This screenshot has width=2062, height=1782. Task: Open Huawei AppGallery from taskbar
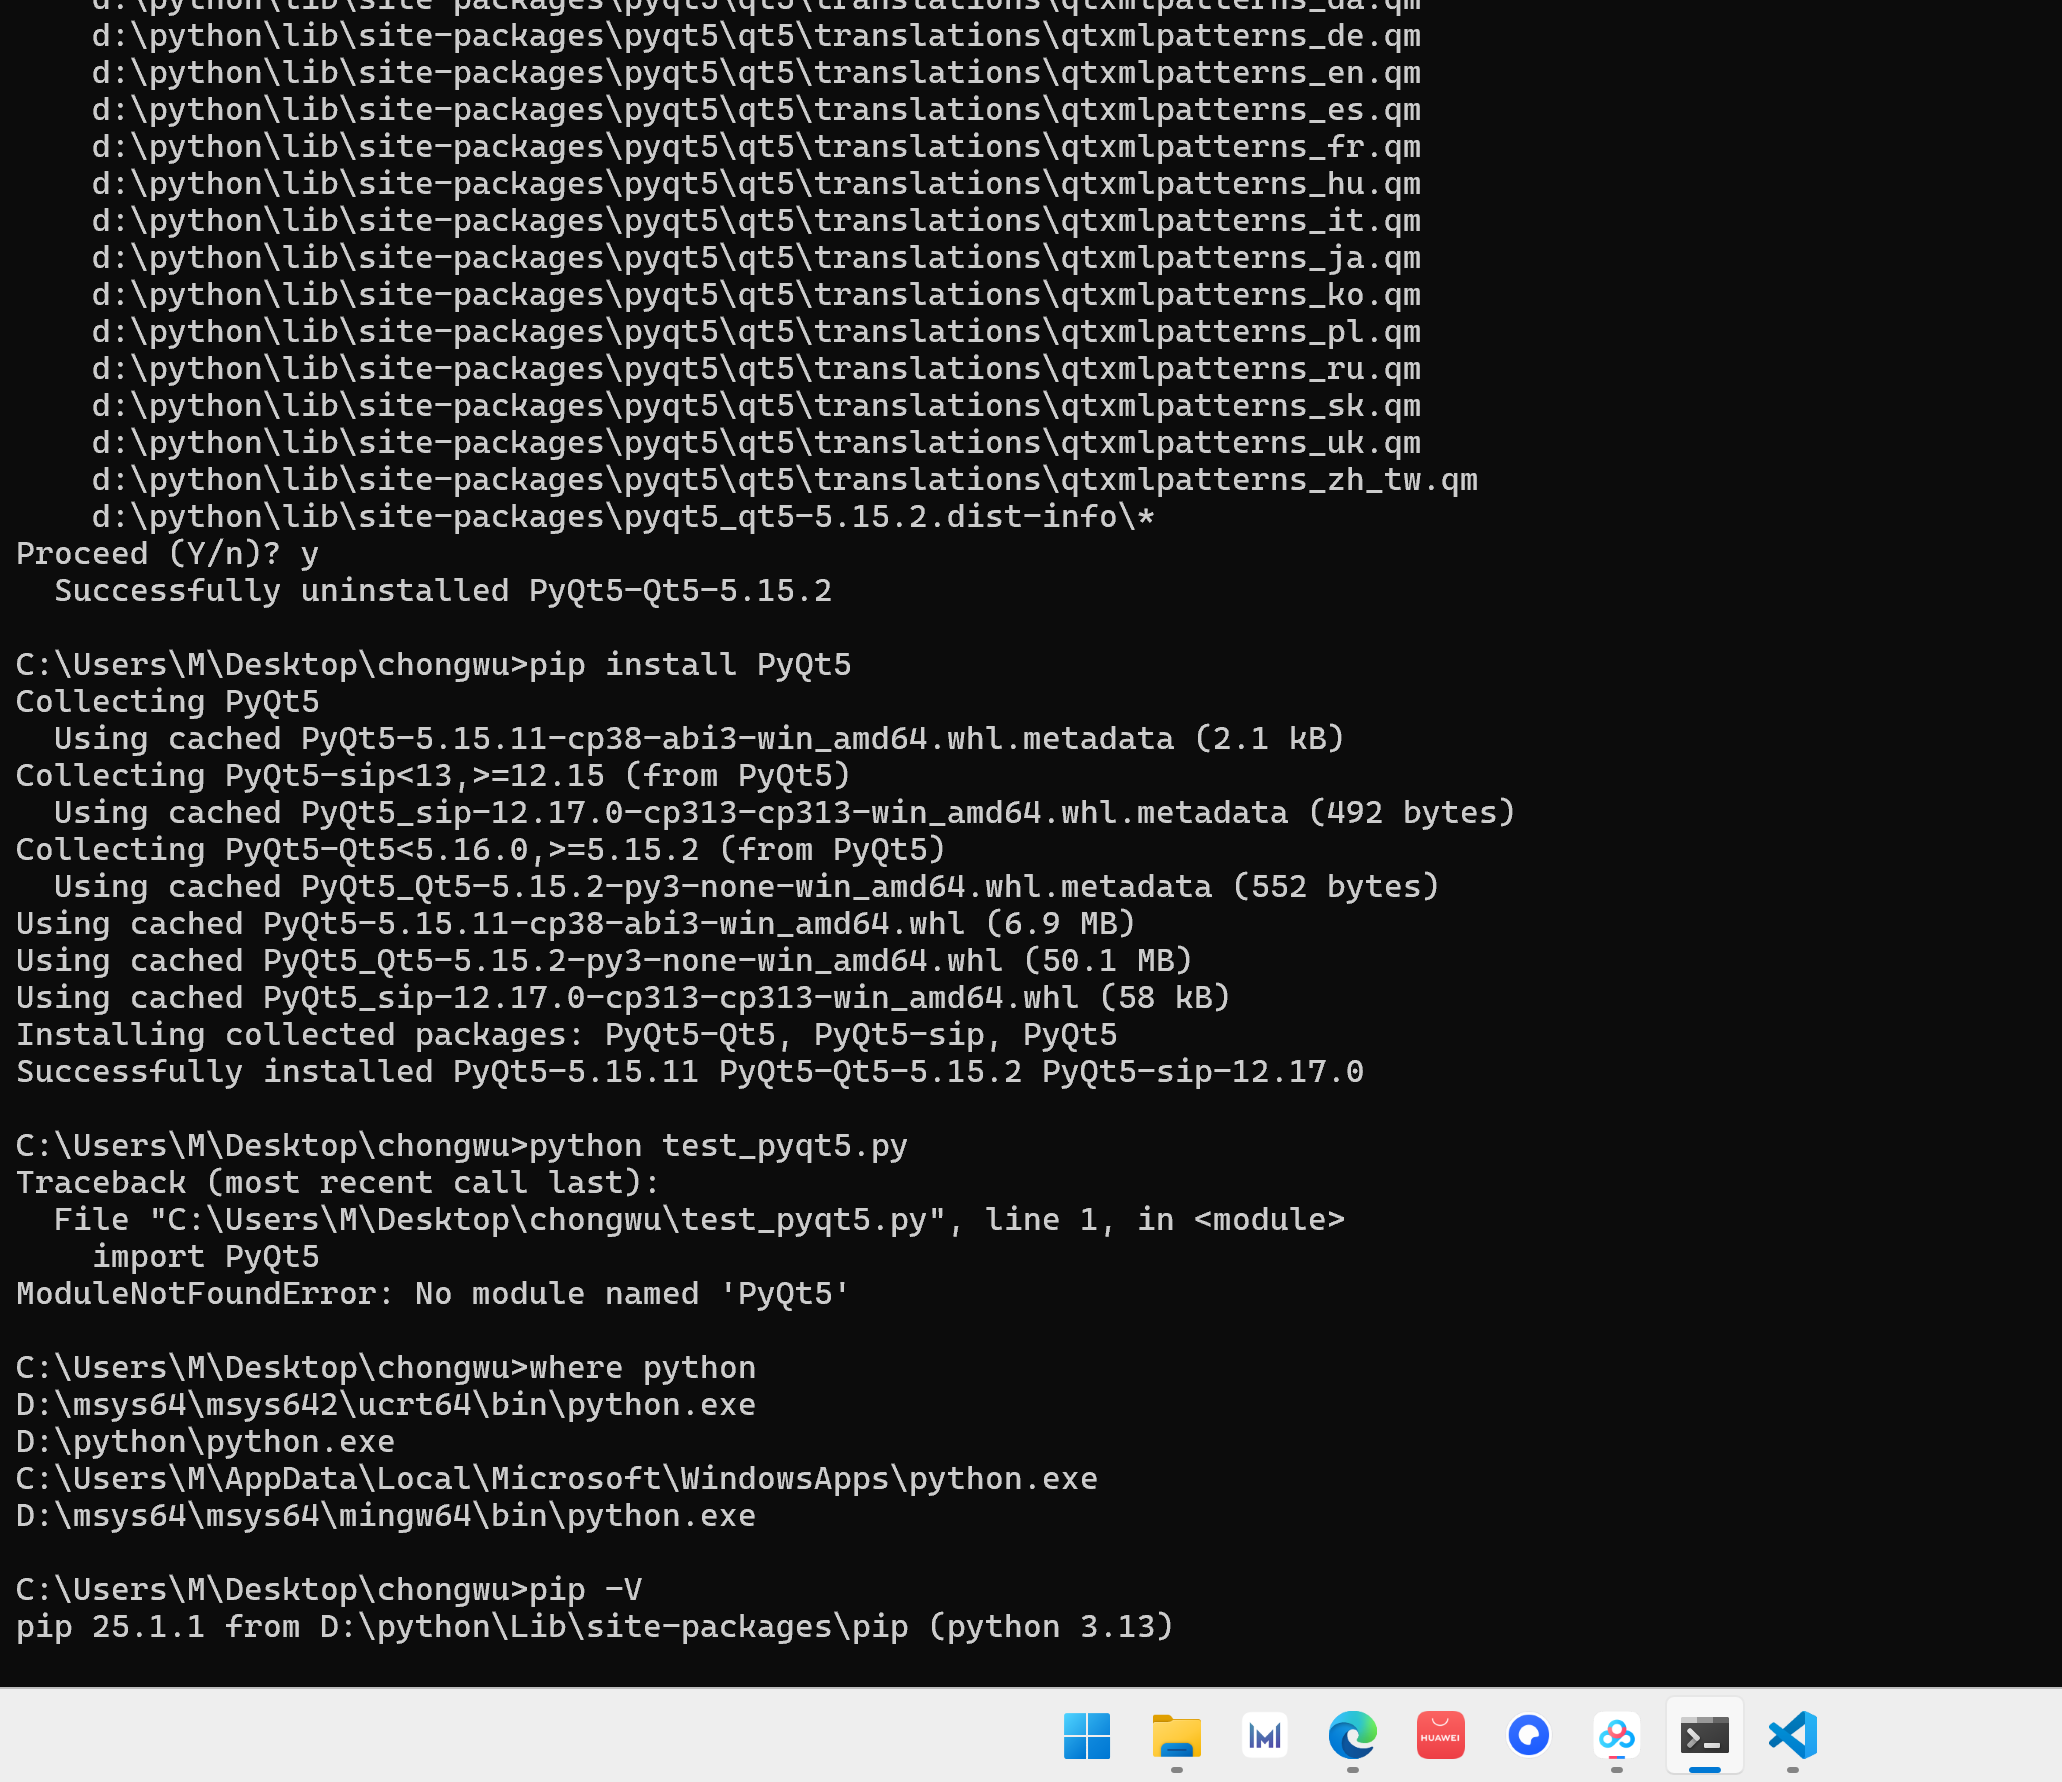(x=1440, y=1736)
